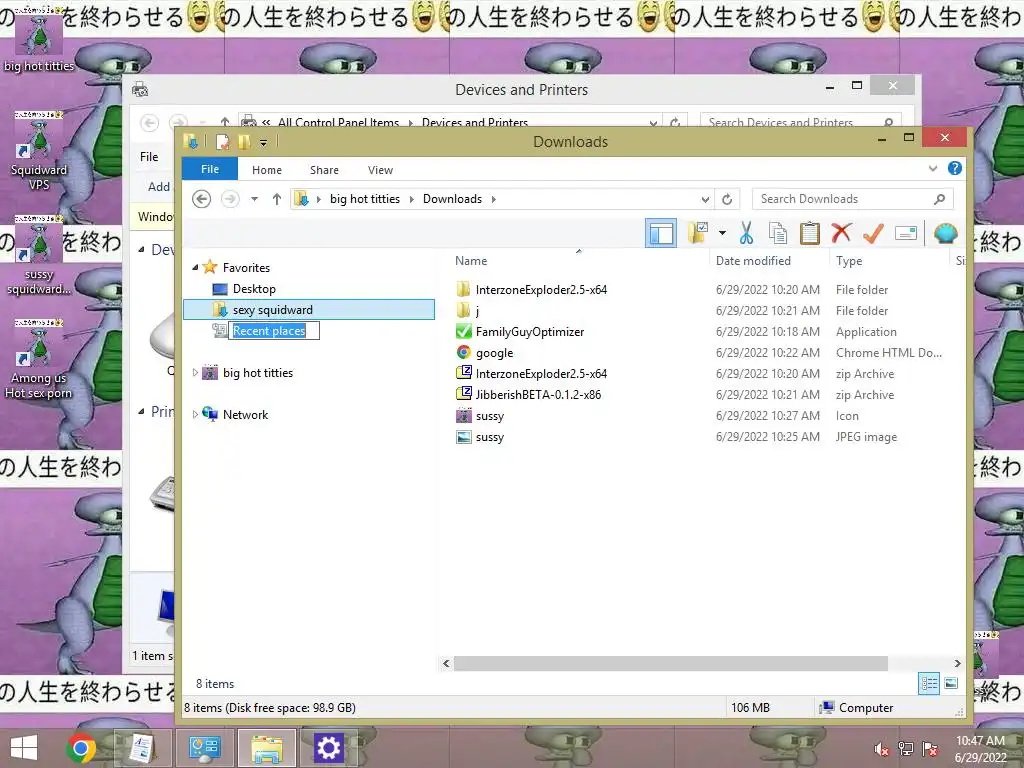
Task: Open the Home ribbon tab
Action: (x=267, y=170)
